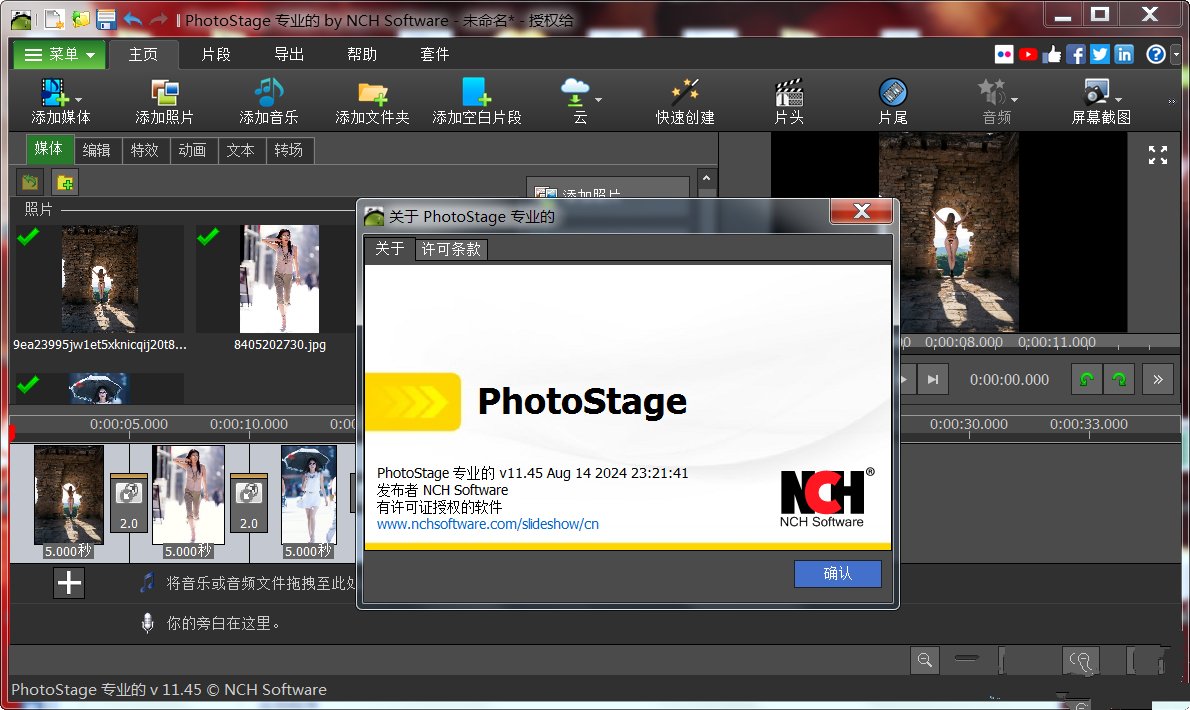Click the Cloud (云) download icon

pos(575,93)
